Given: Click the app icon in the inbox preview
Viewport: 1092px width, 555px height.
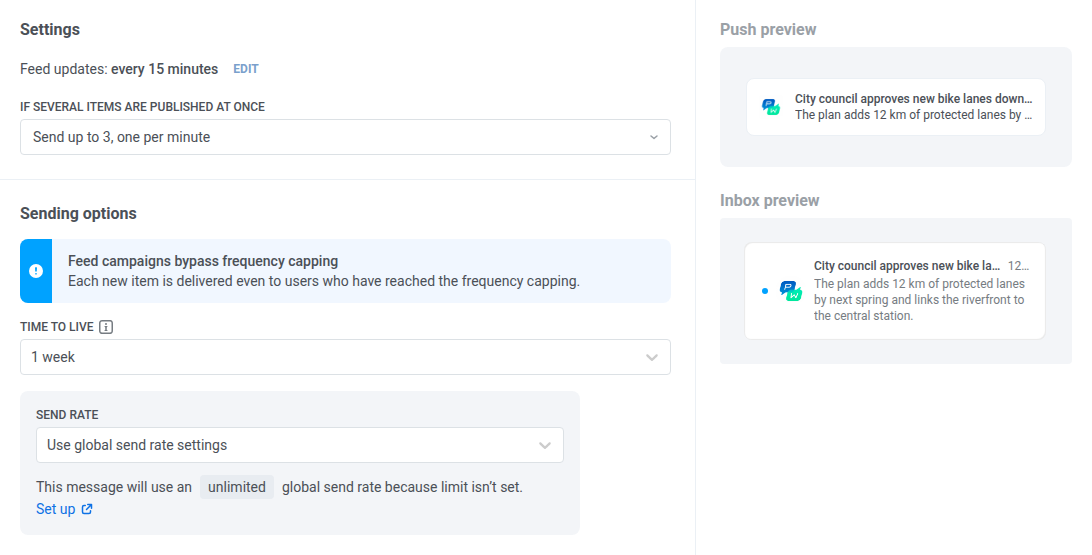Looking at the screenshot, I should 790,290.
